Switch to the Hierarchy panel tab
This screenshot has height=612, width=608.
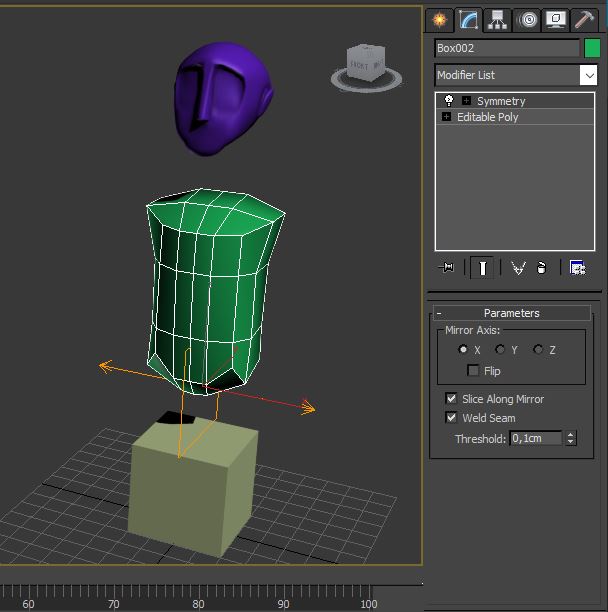pos(497,19)
